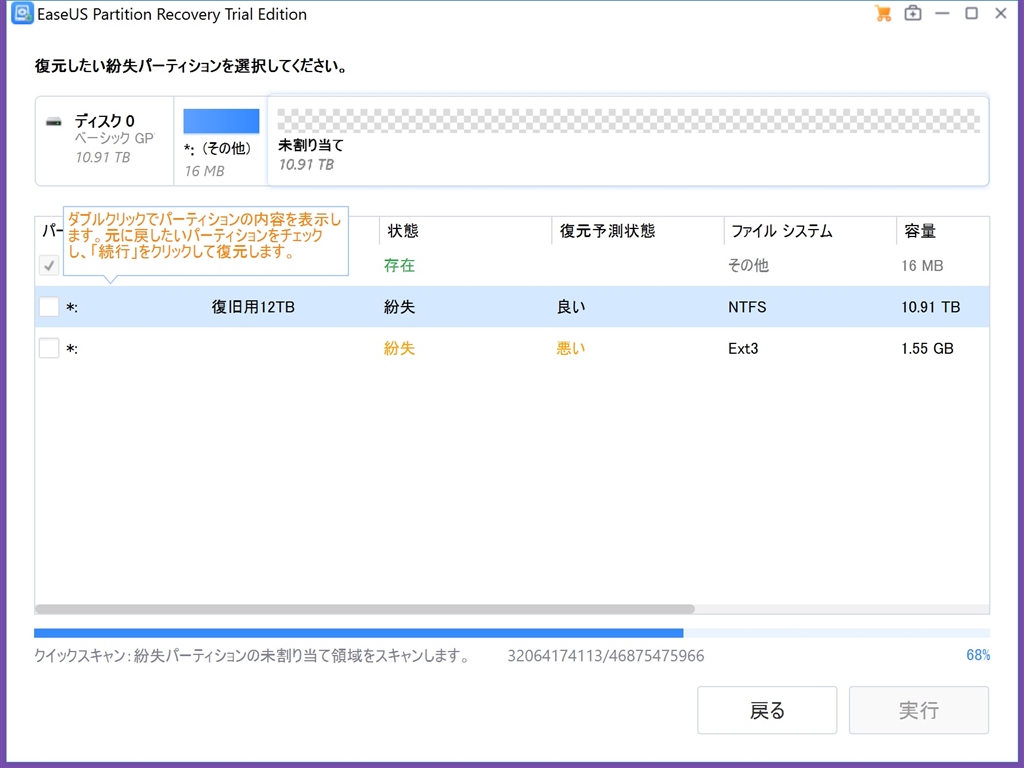Click the horizontal scrollbar of the partition list
The height and width of the screenshot is (768, 1024).
[x=365, y=609]
